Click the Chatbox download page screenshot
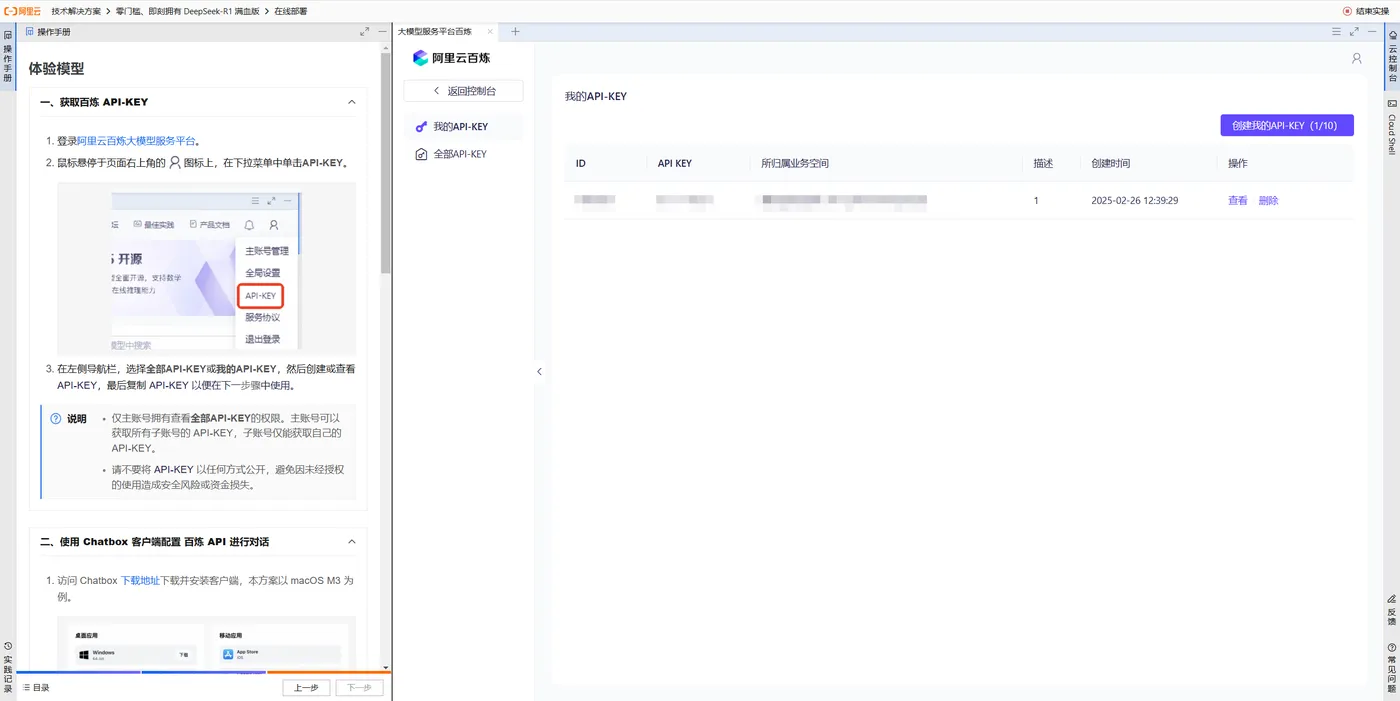This screenshot has height=701, width=1400. click(x=207, y=642)
